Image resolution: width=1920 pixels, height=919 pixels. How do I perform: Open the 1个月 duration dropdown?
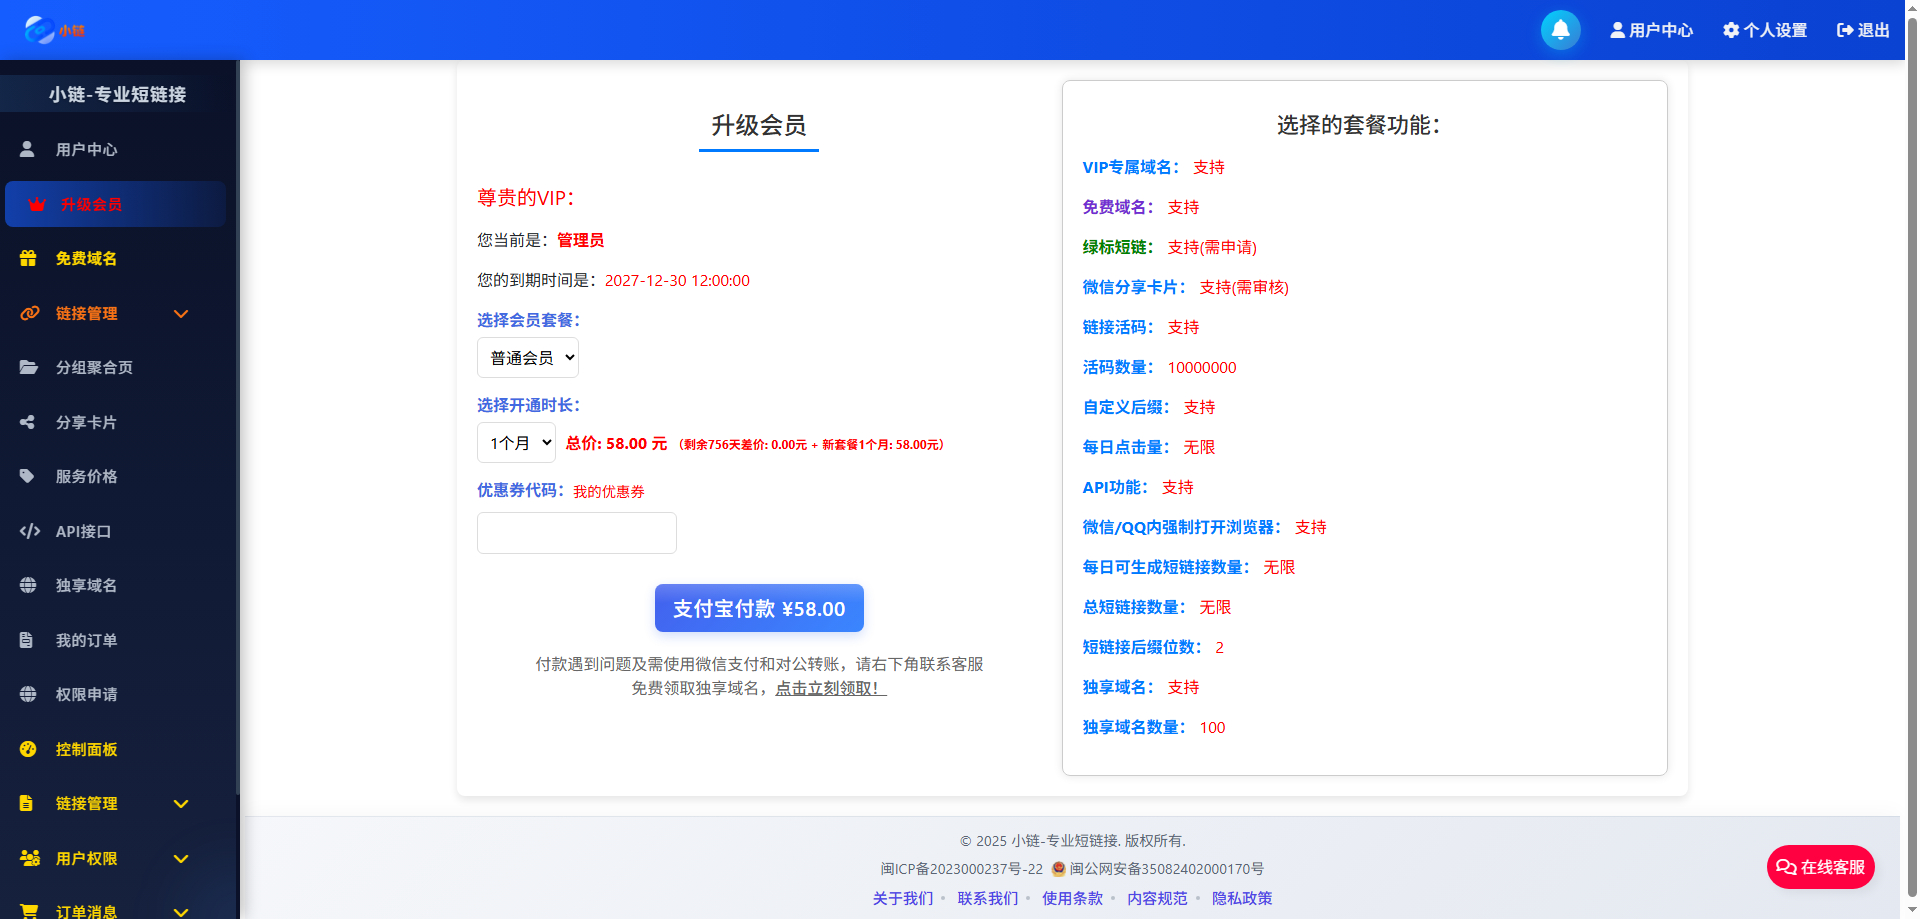pyautogui.click(x=515, y=442)
